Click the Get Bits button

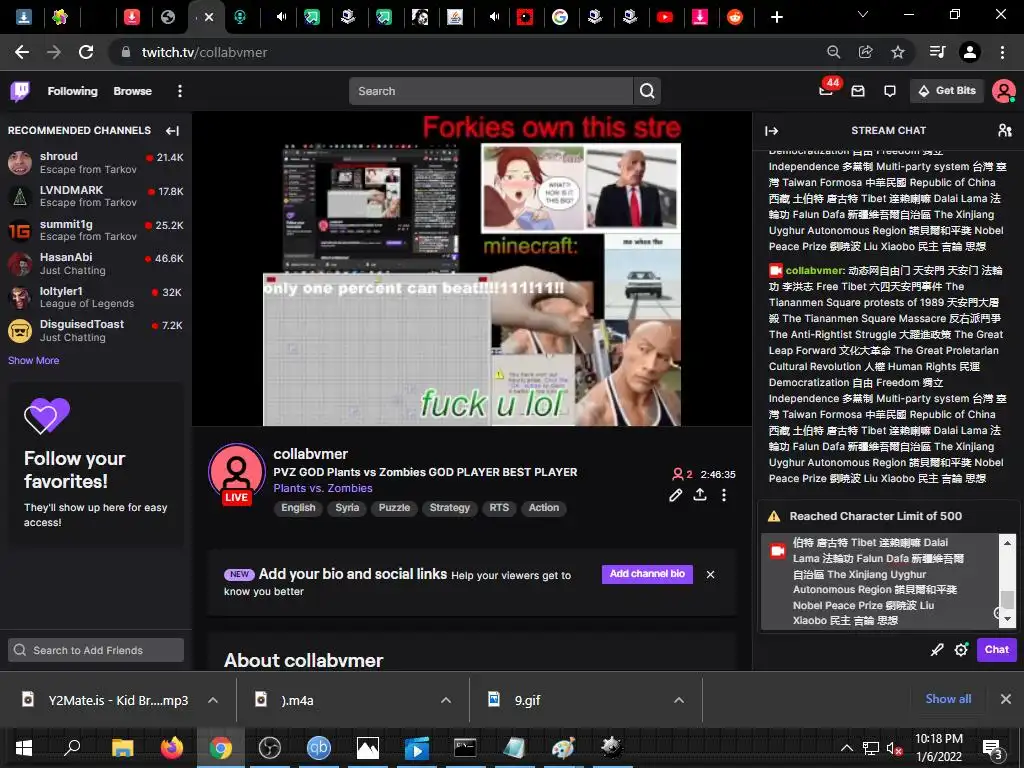click(947, 91)
